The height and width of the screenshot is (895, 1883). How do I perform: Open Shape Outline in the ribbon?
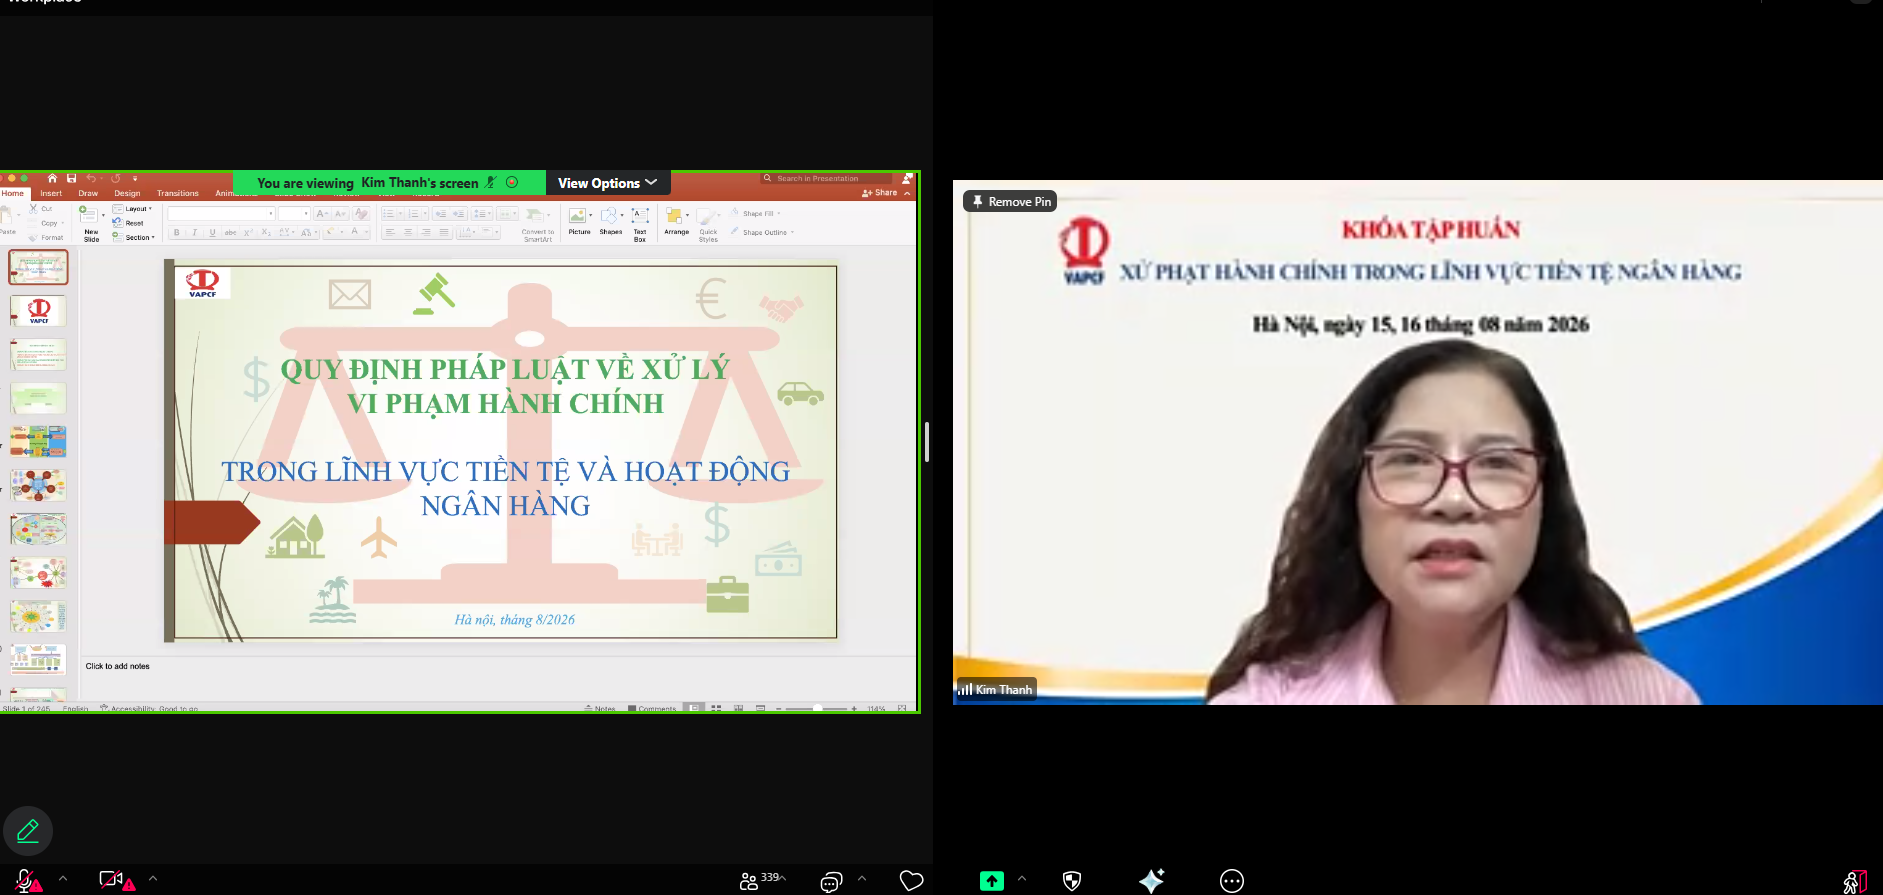coord(762,232)
